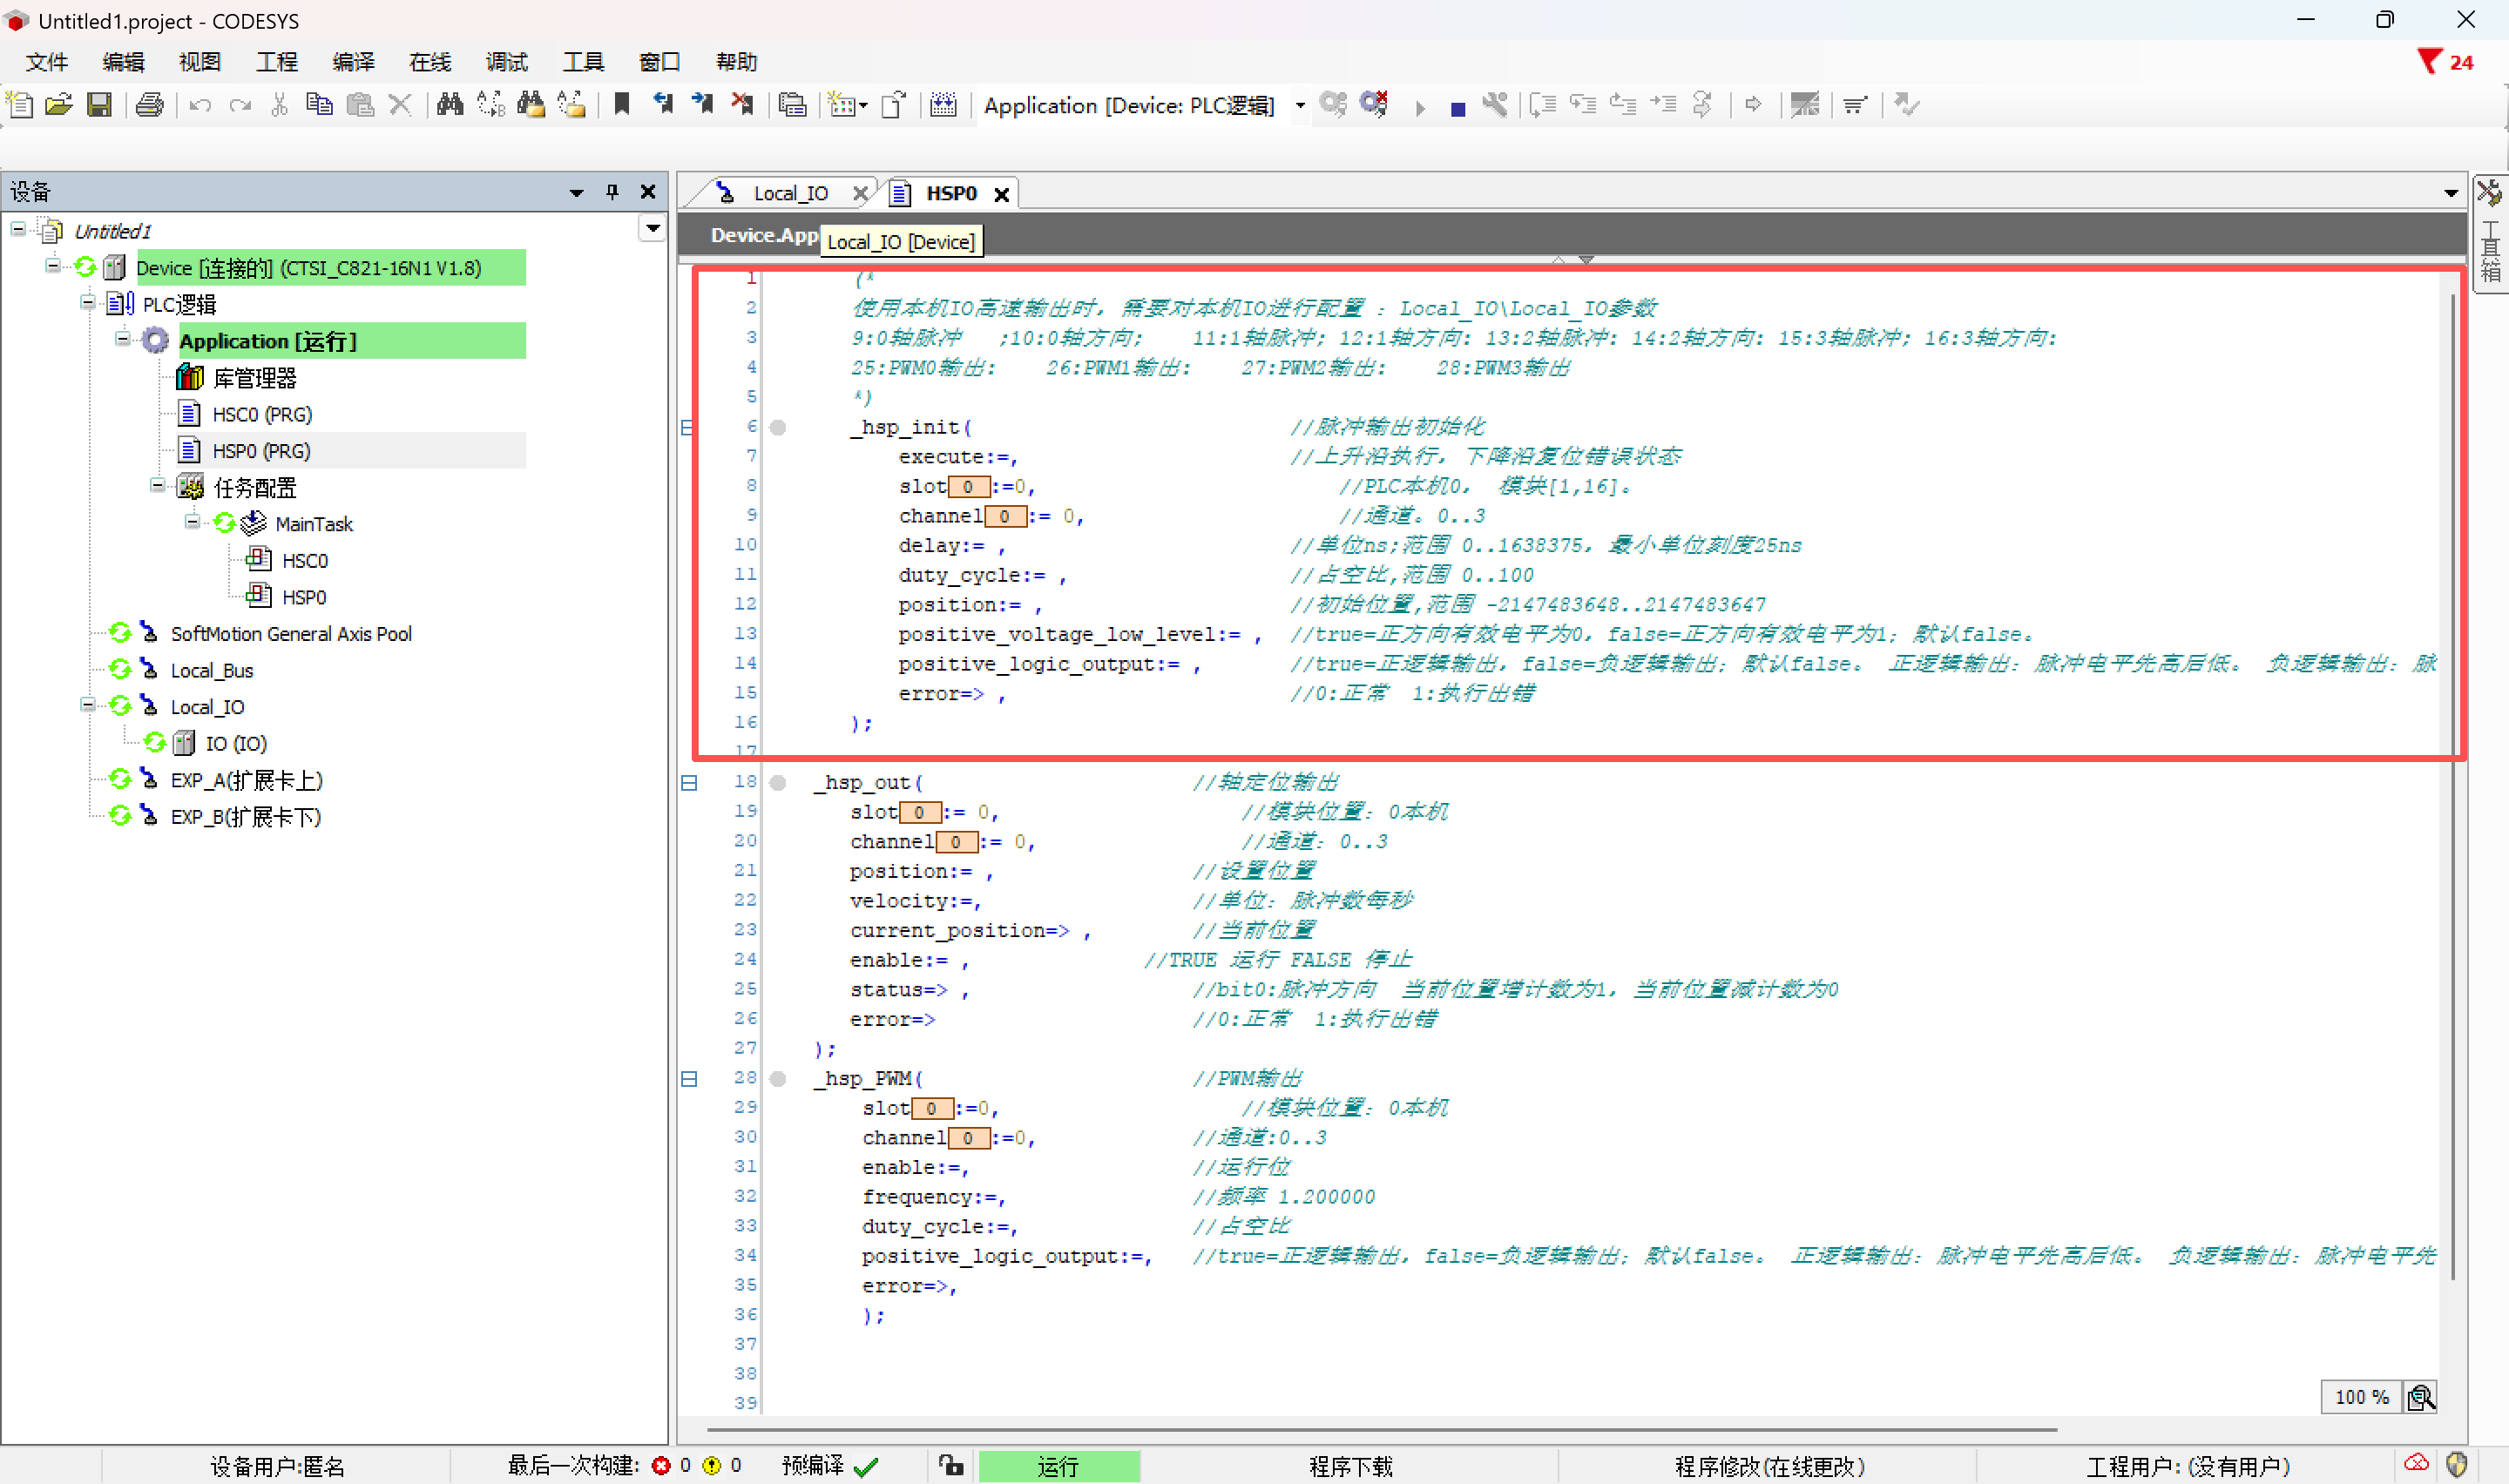This screenshot has width=2509, height=1484.
Task: Toggle breakpoint dot on line 18
Action: 778,783
